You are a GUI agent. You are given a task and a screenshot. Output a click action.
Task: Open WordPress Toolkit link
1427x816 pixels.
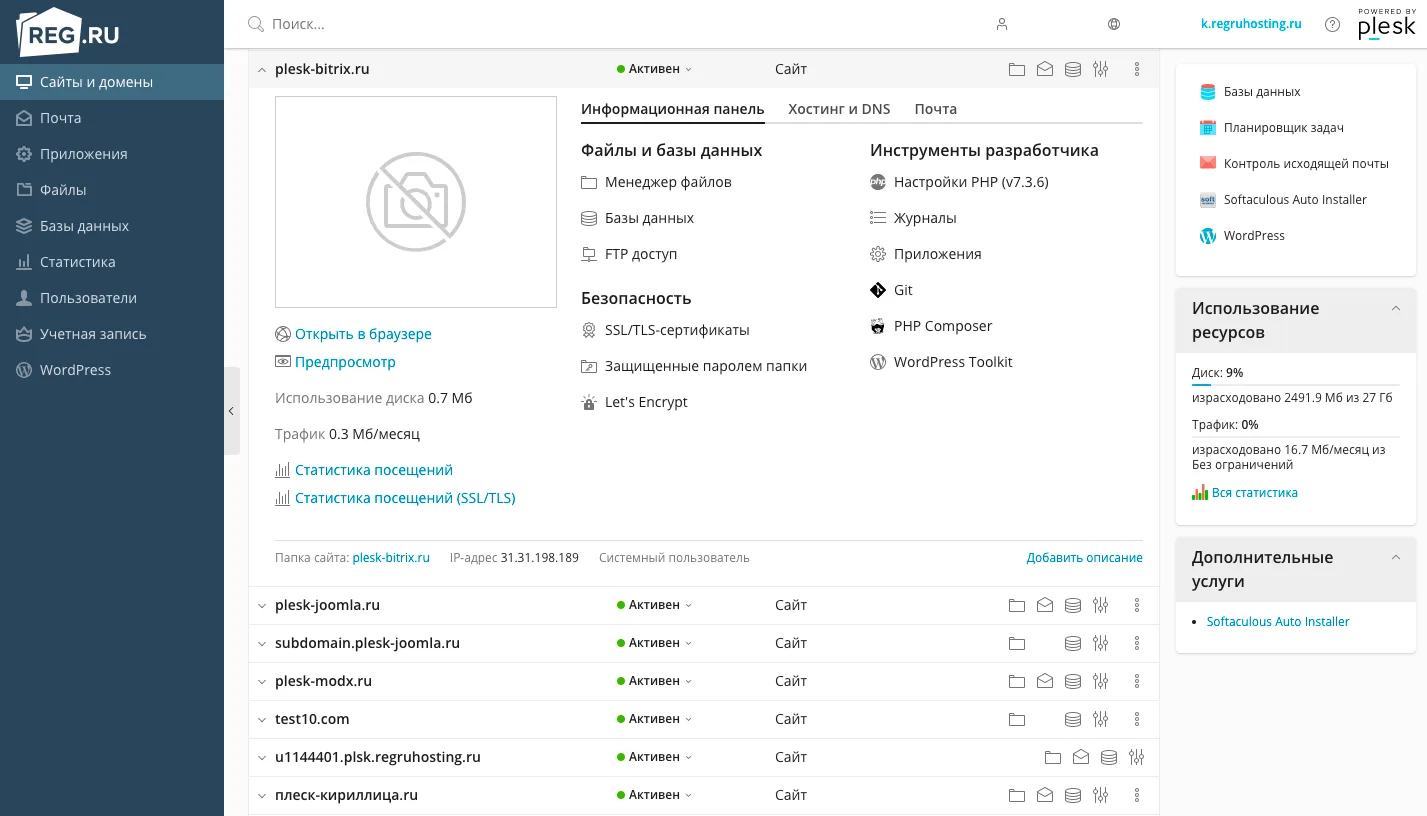click(953, 362)
